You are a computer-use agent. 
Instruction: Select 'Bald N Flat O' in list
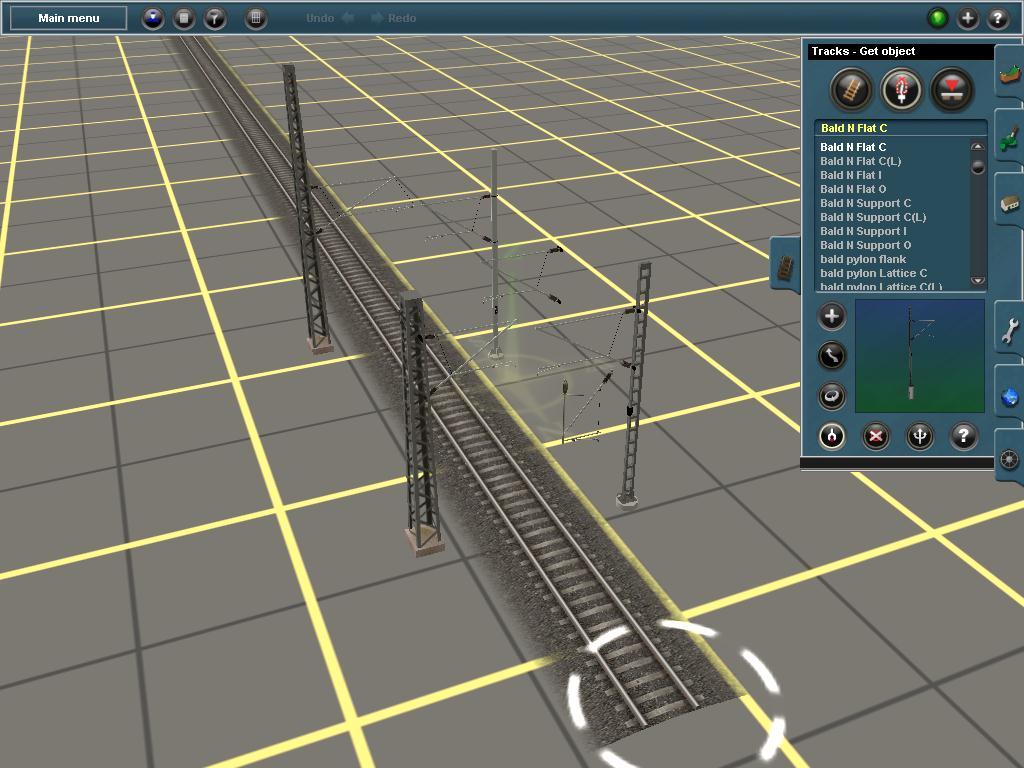[853, 189]
